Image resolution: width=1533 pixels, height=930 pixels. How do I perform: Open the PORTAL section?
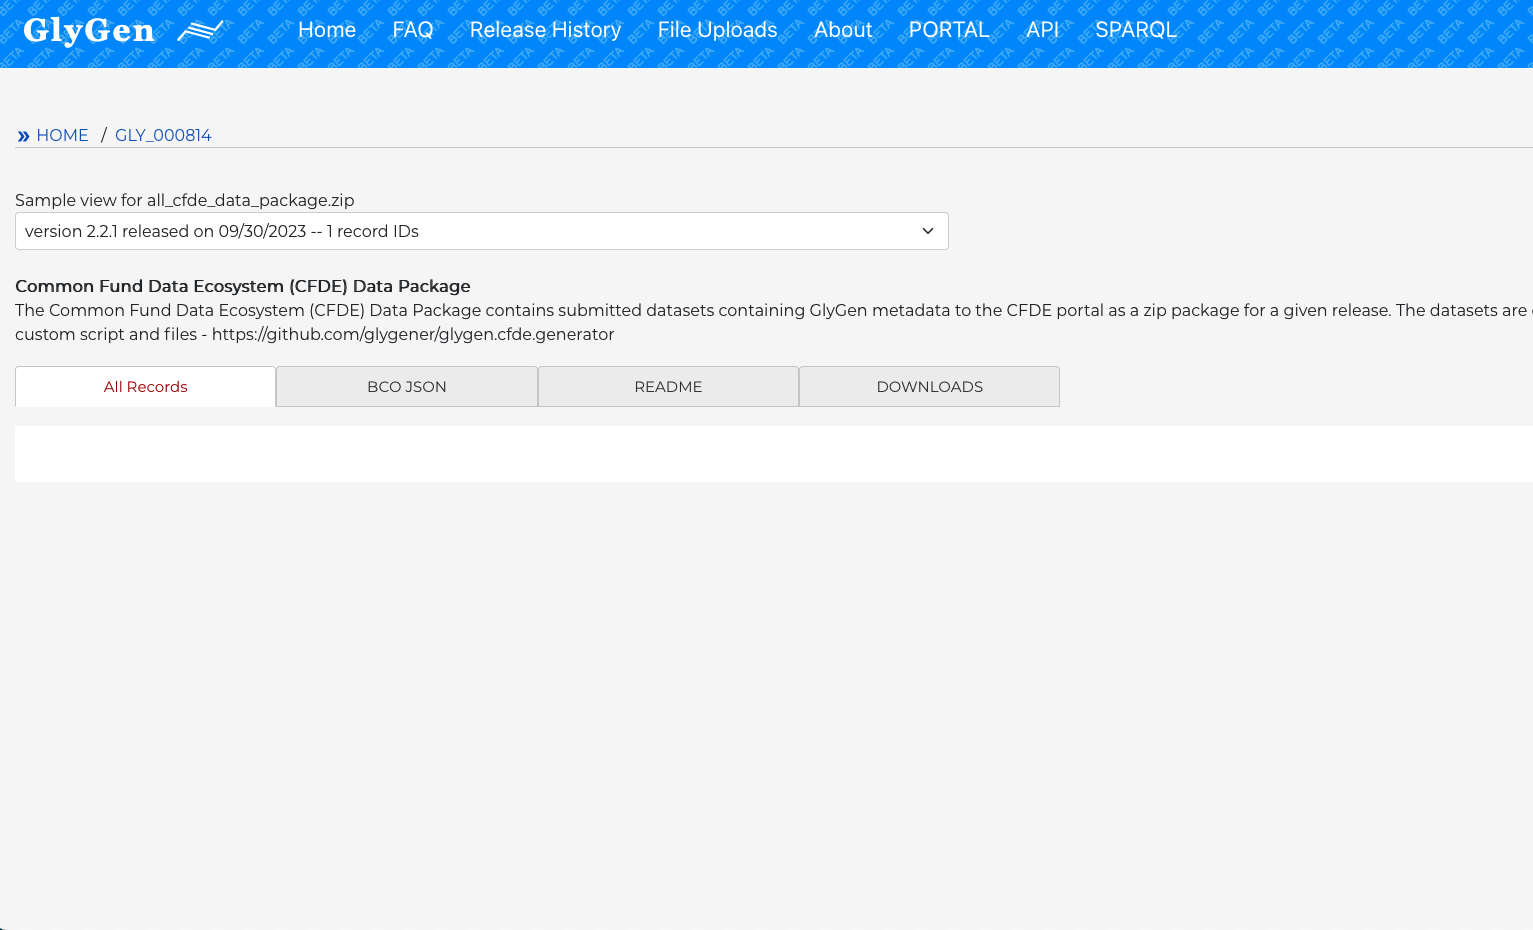[x=948, y=30]
